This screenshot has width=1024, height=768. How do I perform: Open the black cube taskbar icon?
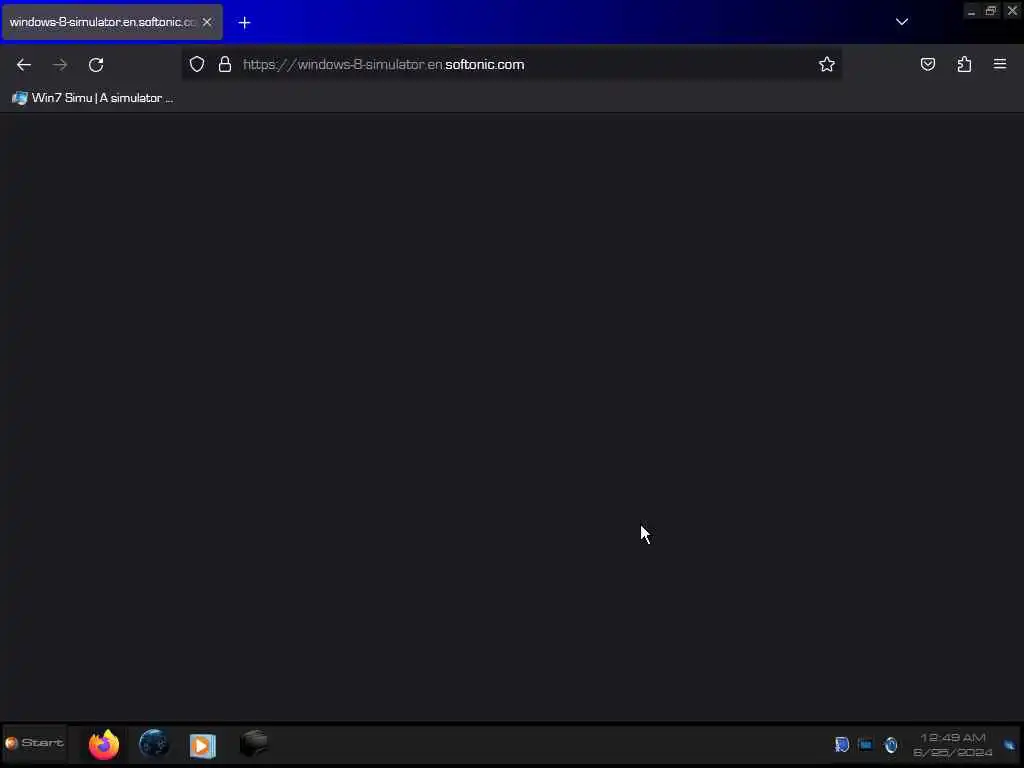[x=254, y=743]
